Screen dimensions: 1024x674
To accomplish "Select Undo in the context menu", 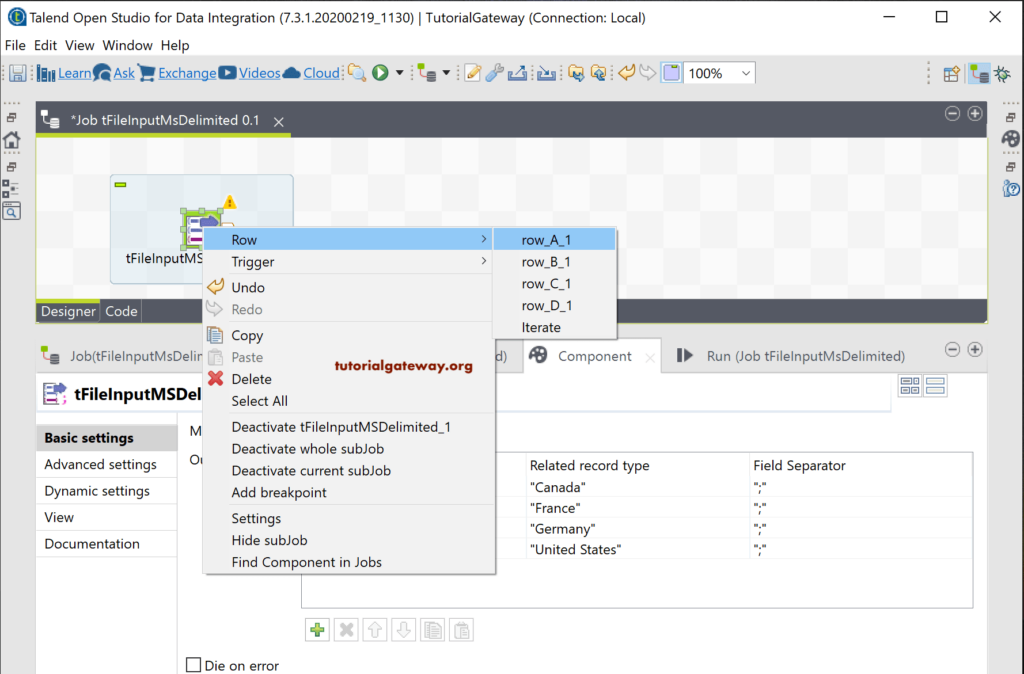I will click(349, 287).
